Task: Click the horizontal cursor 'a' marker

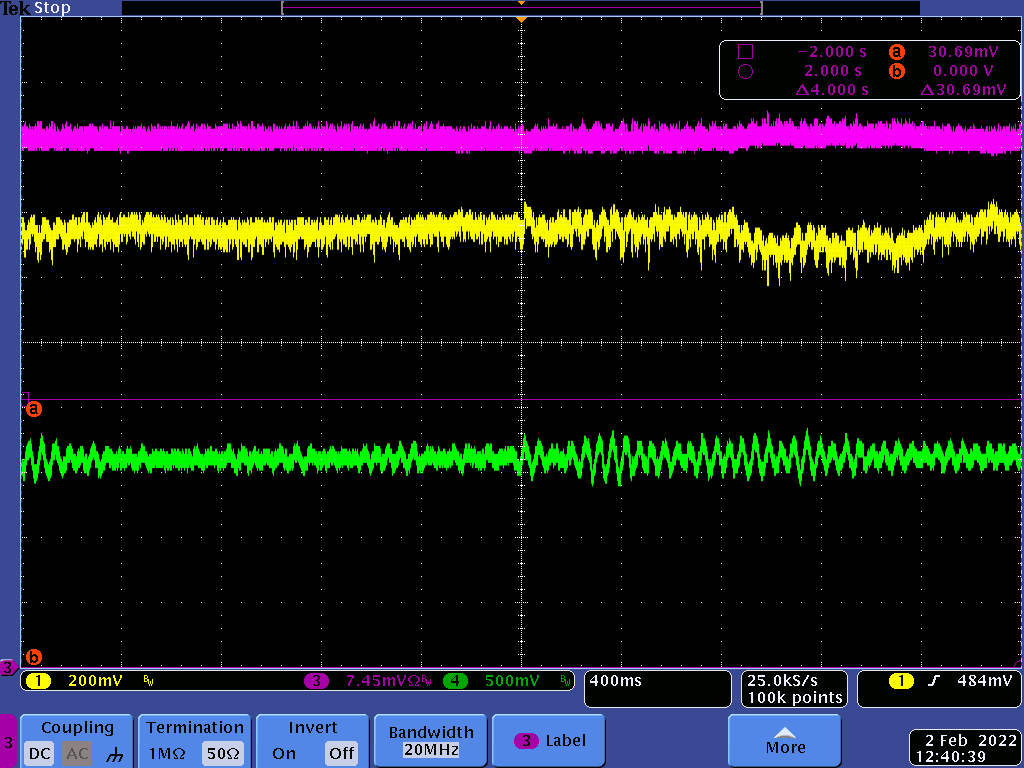Action: [33, 409]
